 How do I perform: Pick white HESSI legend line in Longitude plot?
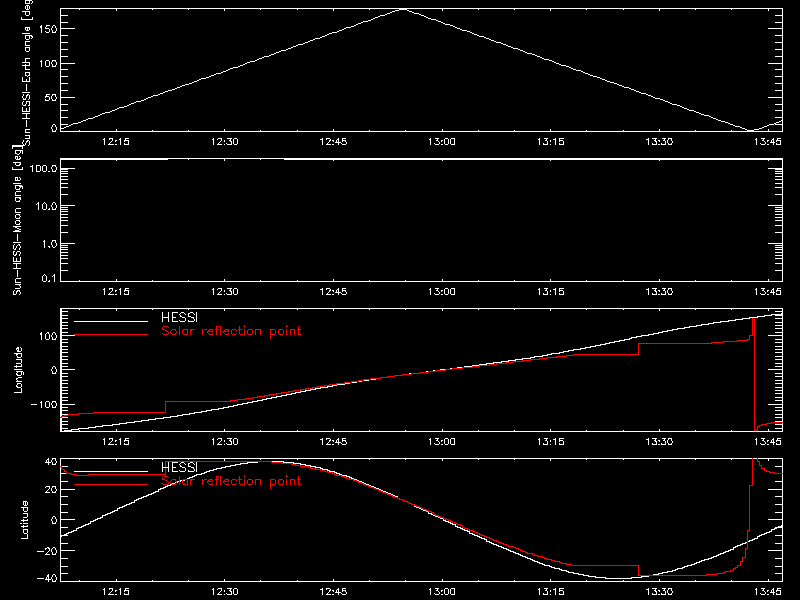click(x=111, y=321)
